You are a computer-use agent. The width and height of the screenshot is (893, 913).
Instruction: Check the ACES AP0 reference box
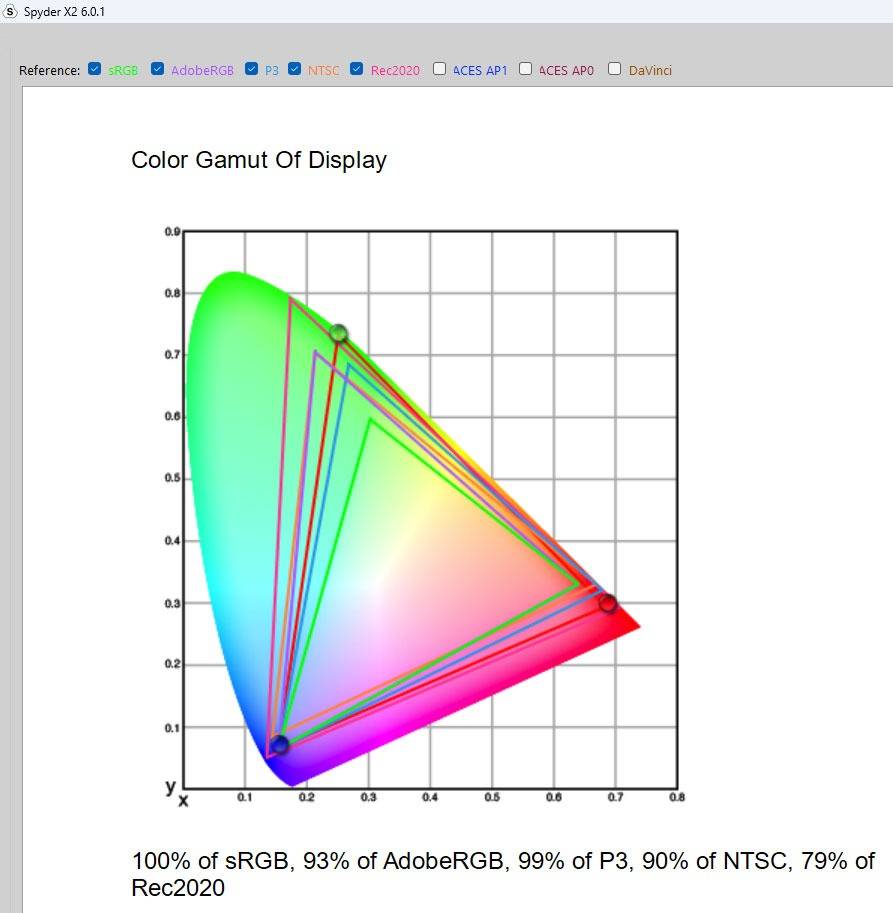coord(525,69)
